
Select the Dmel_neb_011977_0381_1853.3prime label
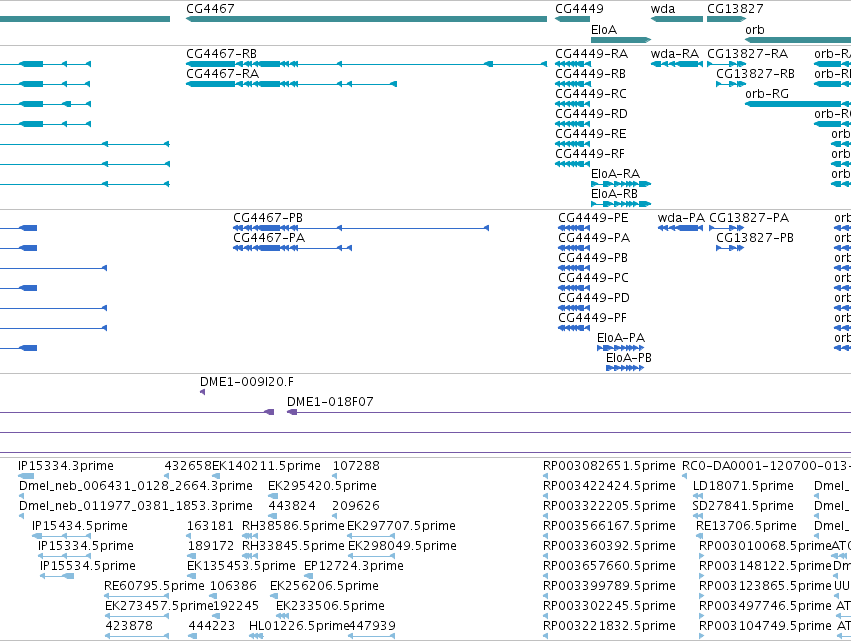136,506
